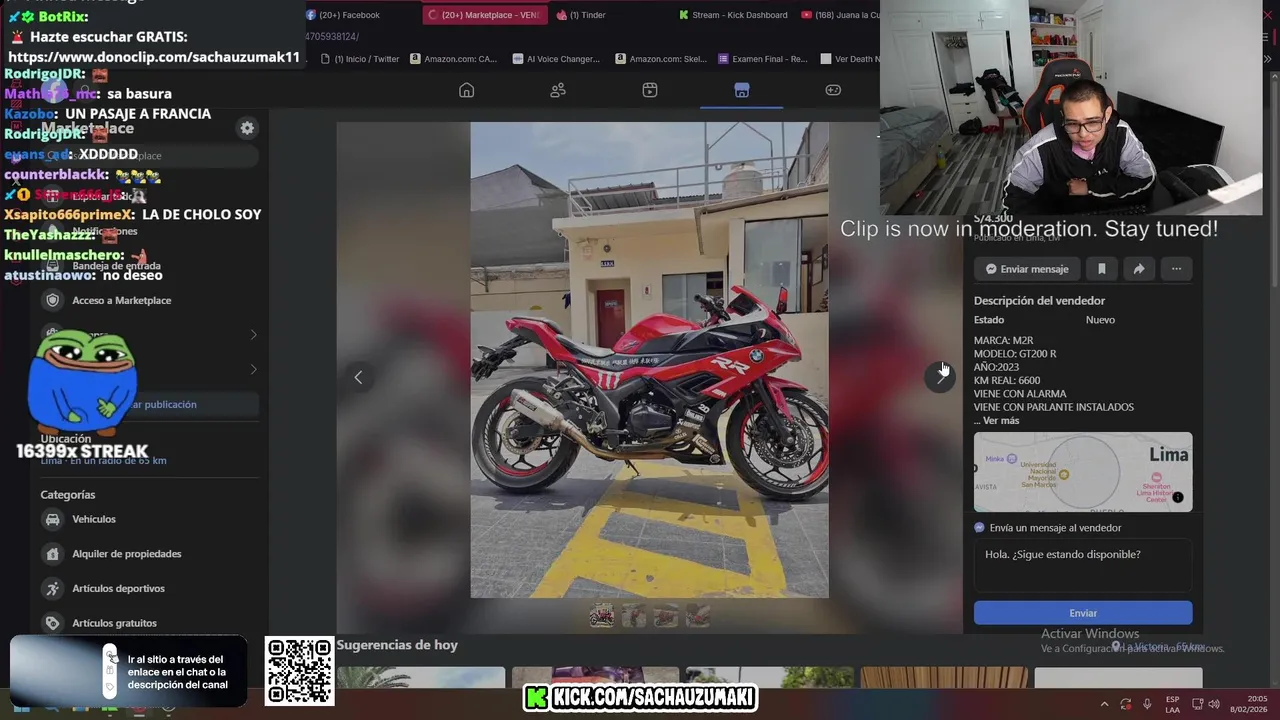The image size is (1280, 720).
Task: Click the QR code in stream overlay
Action: point(299,671)
